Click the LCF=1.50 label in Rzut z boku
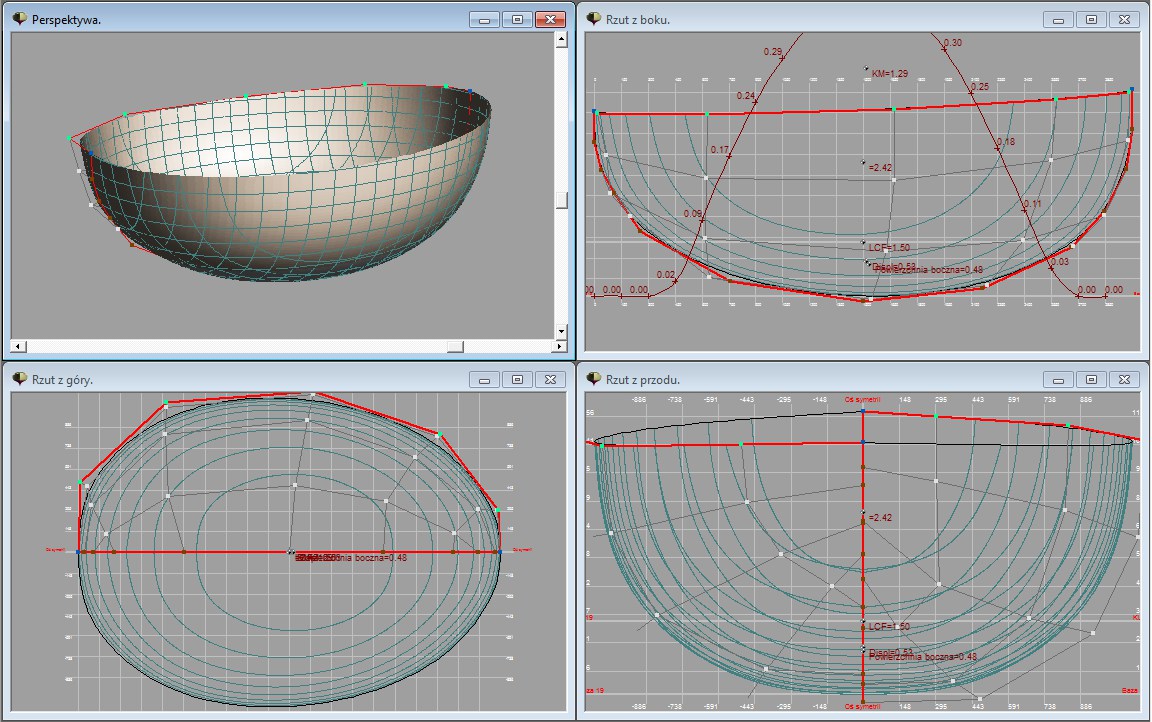This screenshot has width=1152, height=722. [x=889, y=248]
